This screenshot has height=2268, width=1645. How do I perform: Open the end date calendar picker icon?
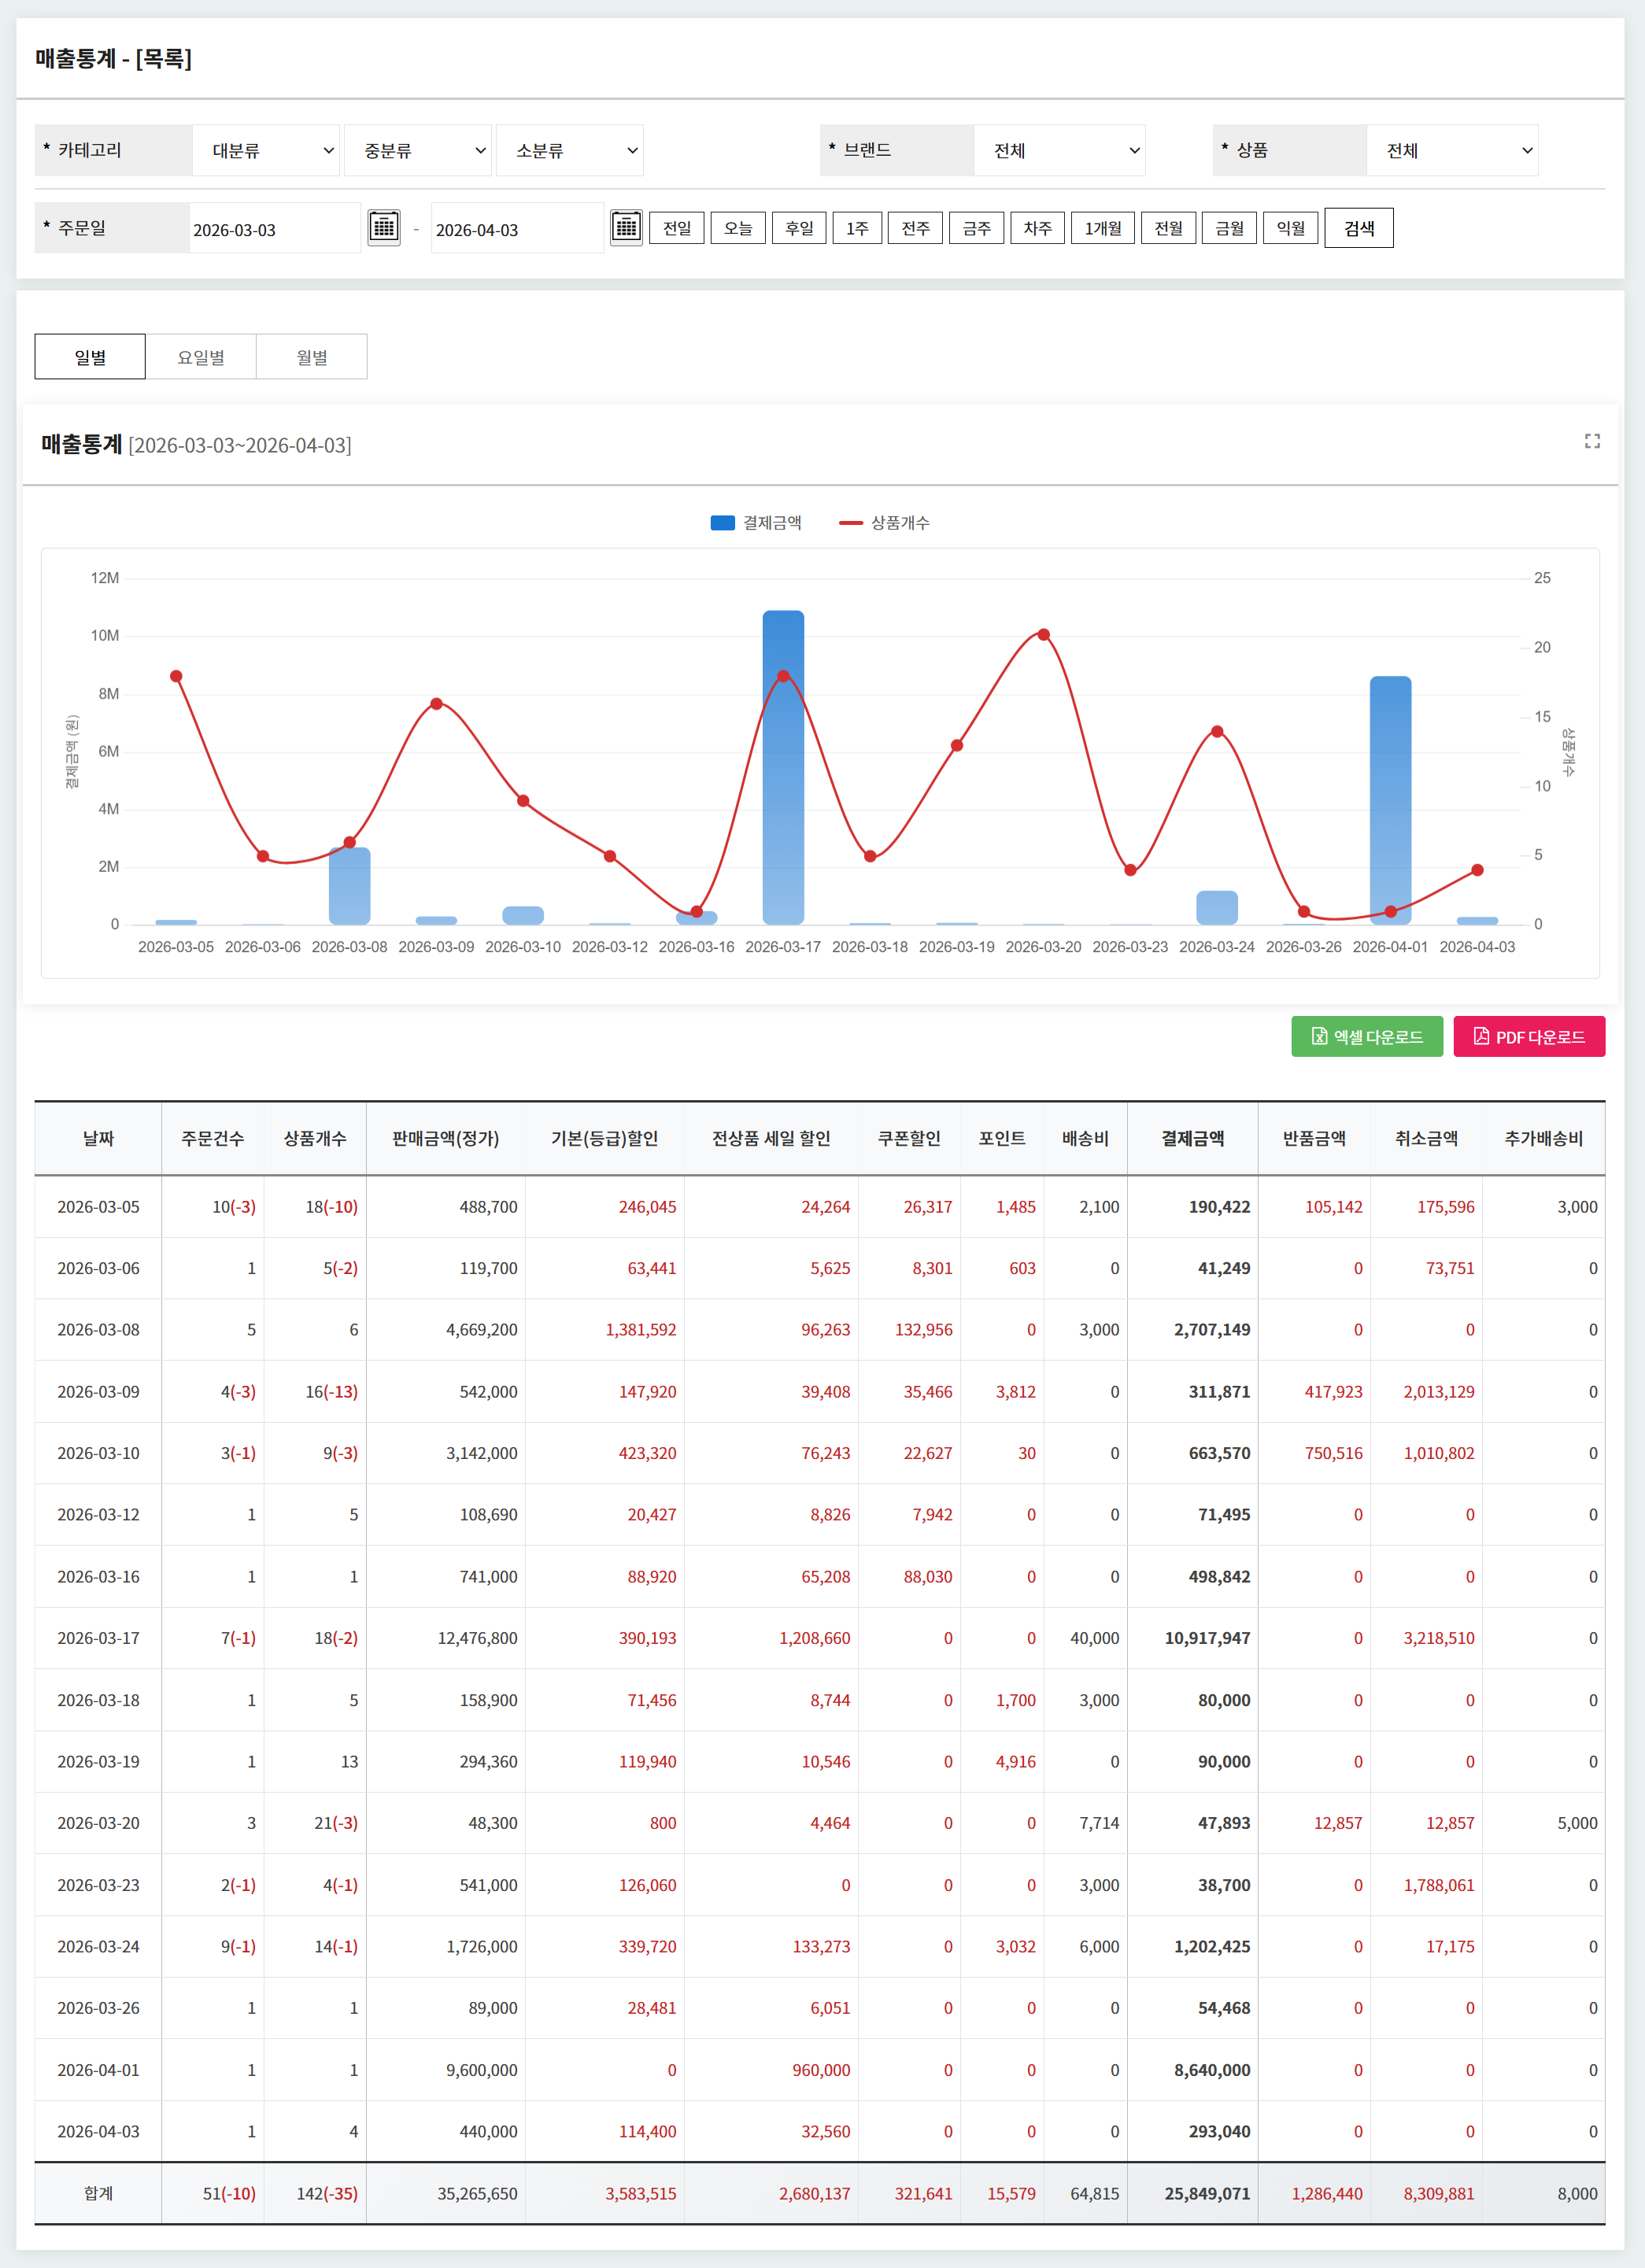[x=626, y=227]
